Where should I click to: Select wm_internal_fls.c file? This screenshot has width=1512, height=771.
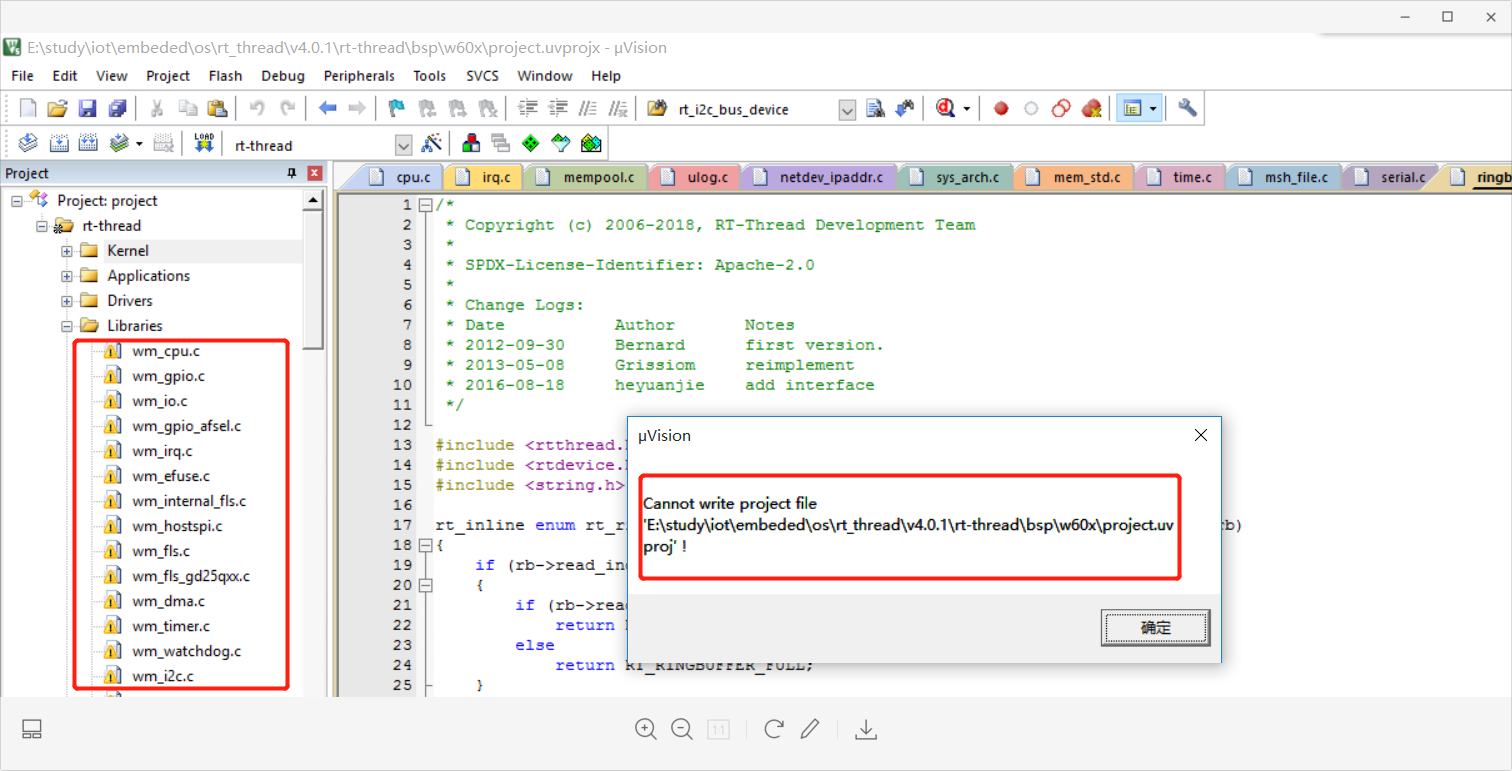189,501
